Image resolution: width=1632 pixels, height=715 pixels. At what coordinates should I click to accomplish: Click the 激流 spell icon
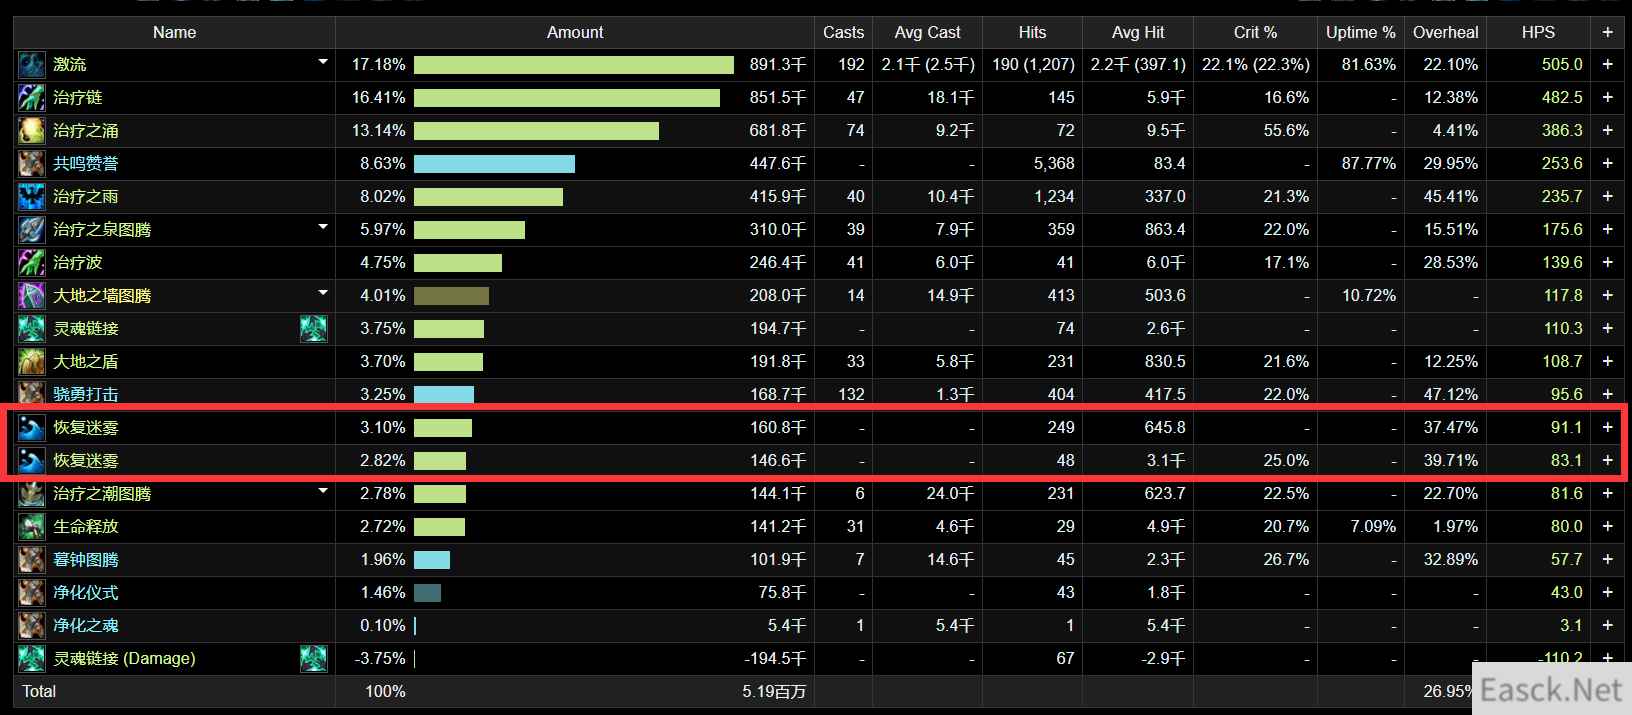32,65
